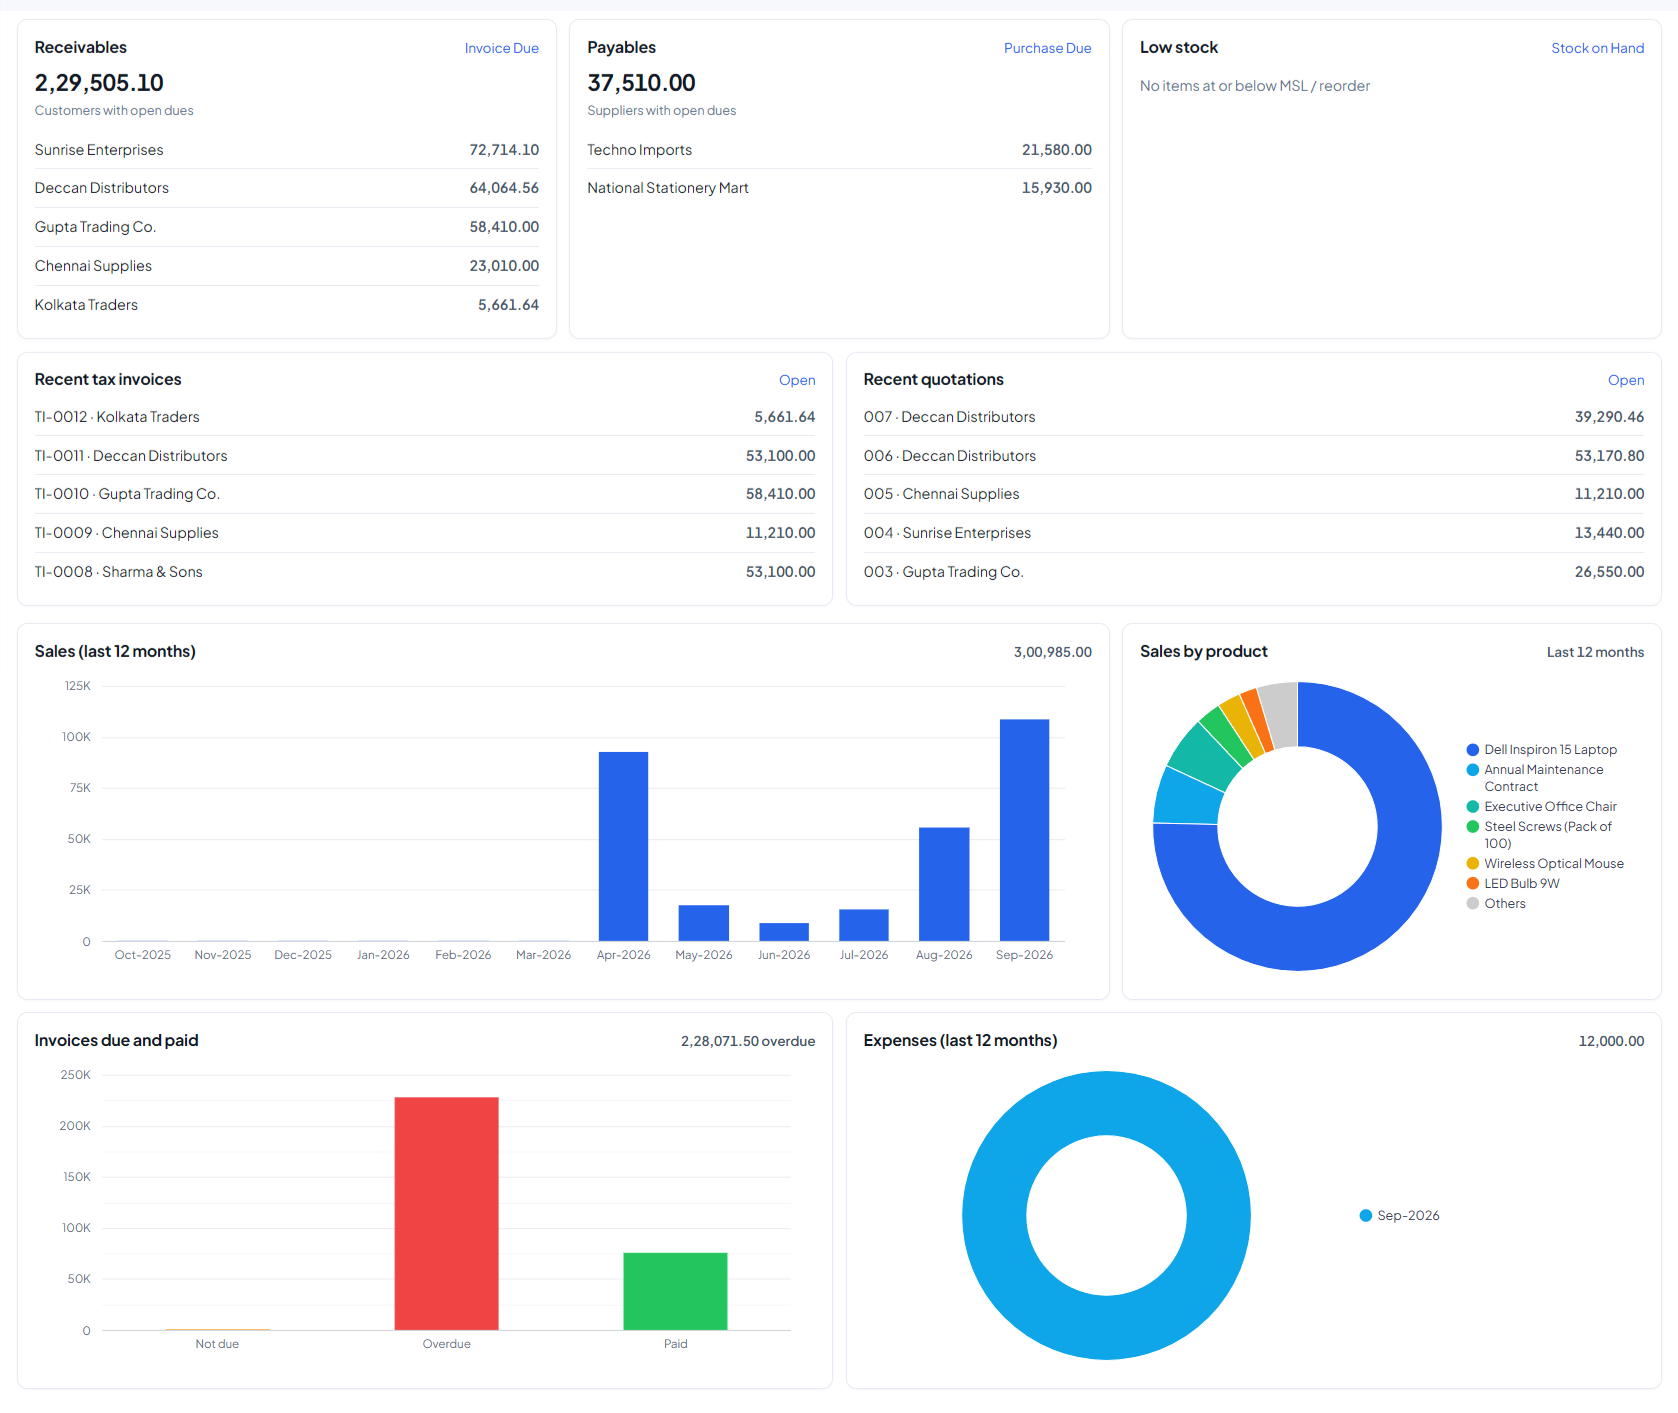1678x1413 pixels.
Task: Open the Stock on Hand link
Action: click(1597, 48)
